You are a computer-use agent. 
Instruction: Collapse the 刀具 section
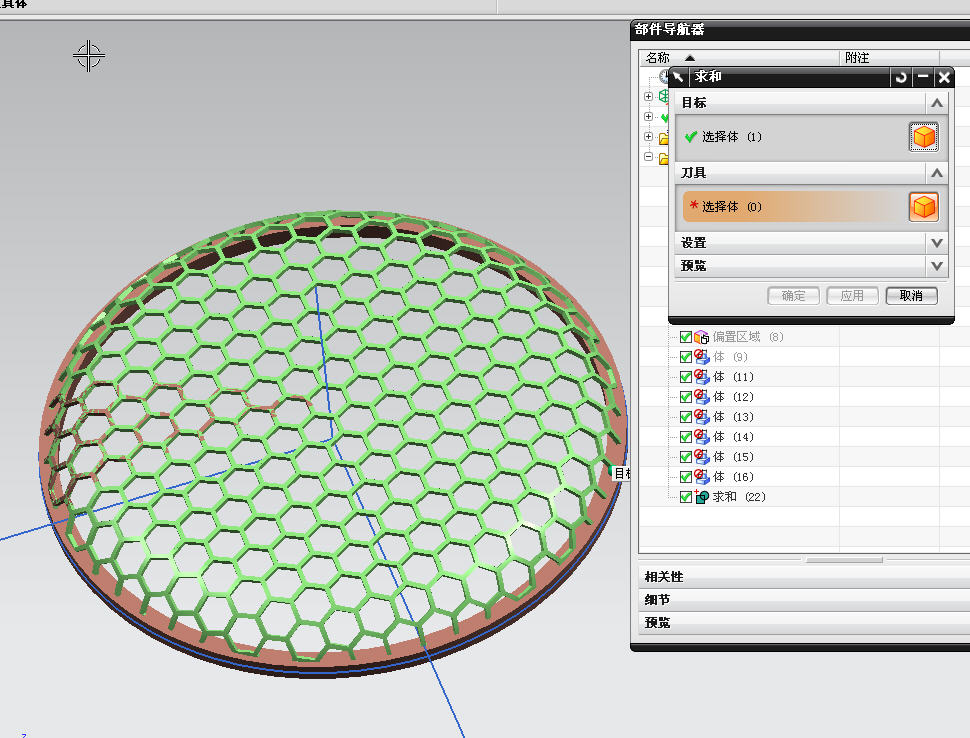(937, 173)
